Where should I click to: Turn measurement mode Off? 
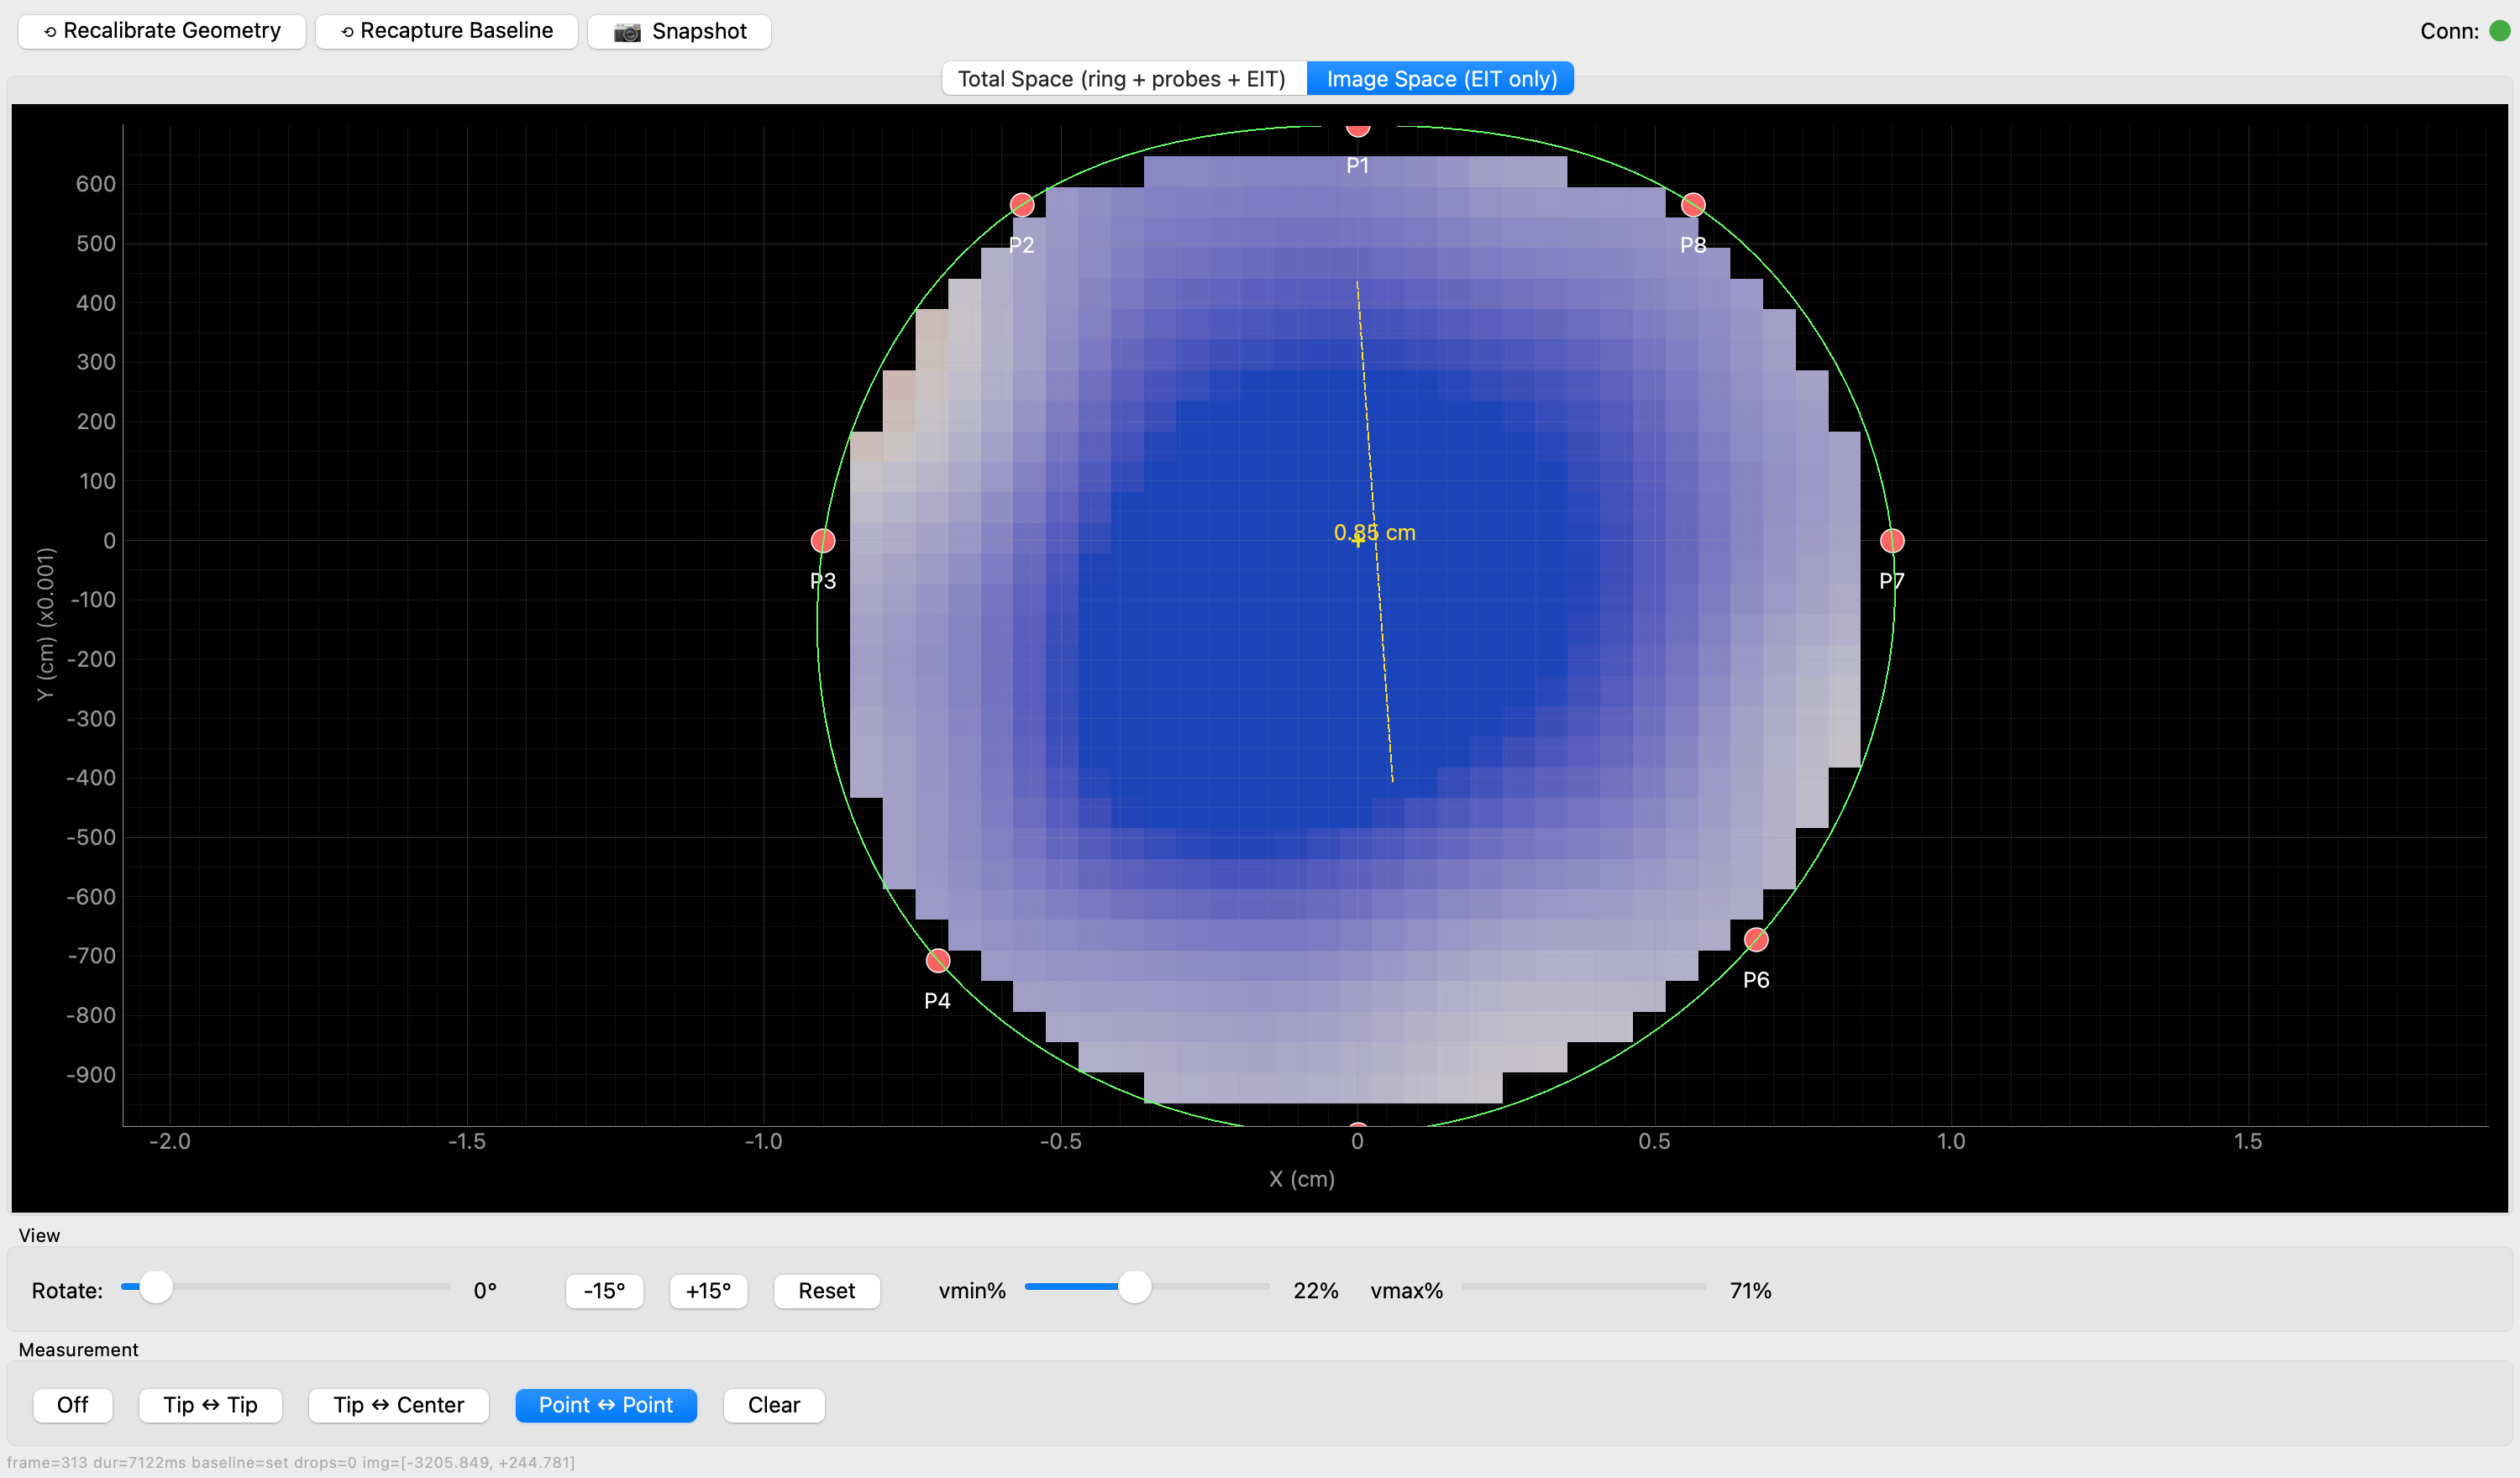click(72, 1405)
